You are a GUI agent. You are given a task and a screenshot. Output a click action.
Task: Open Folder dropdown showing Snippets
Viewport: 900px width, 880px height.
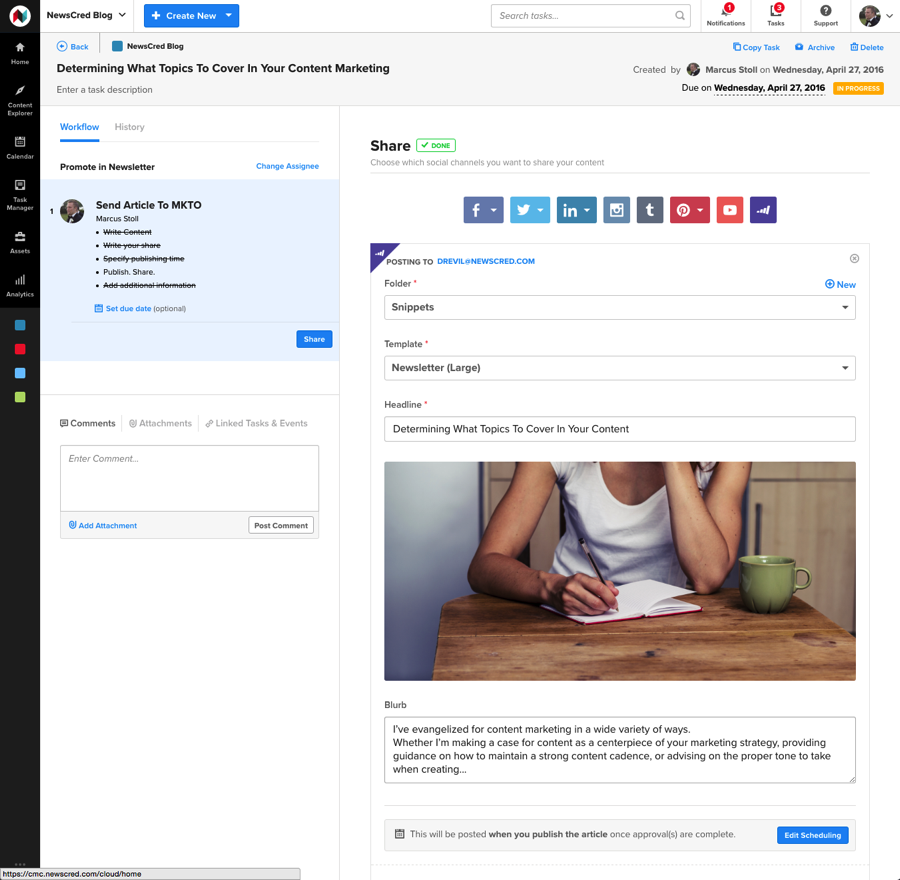(619, 308)
